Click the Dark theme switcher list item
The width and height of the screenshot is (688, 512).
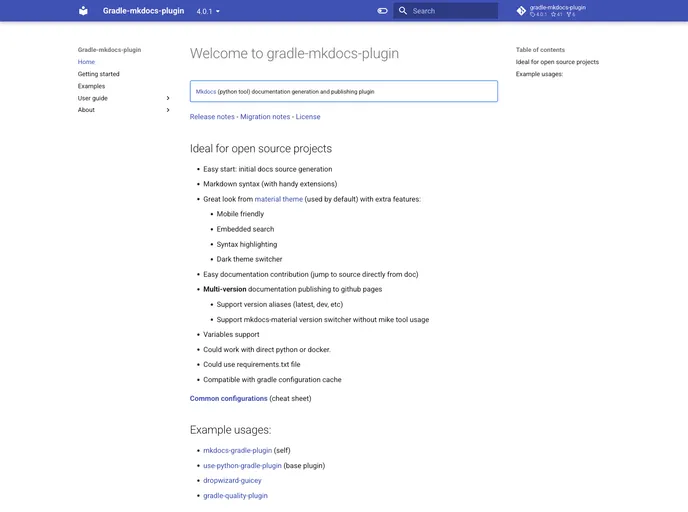click(249, 259)
